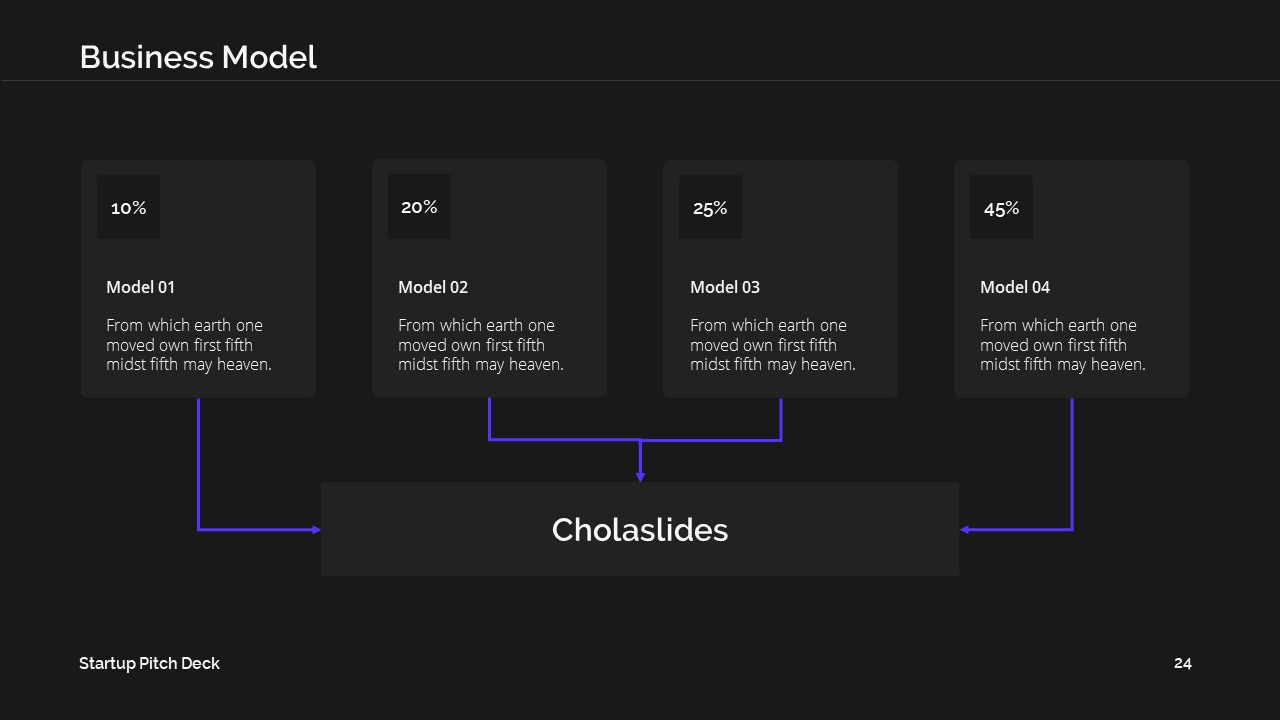
Task: Select the description text under Model 03
Action: [773, 345]
